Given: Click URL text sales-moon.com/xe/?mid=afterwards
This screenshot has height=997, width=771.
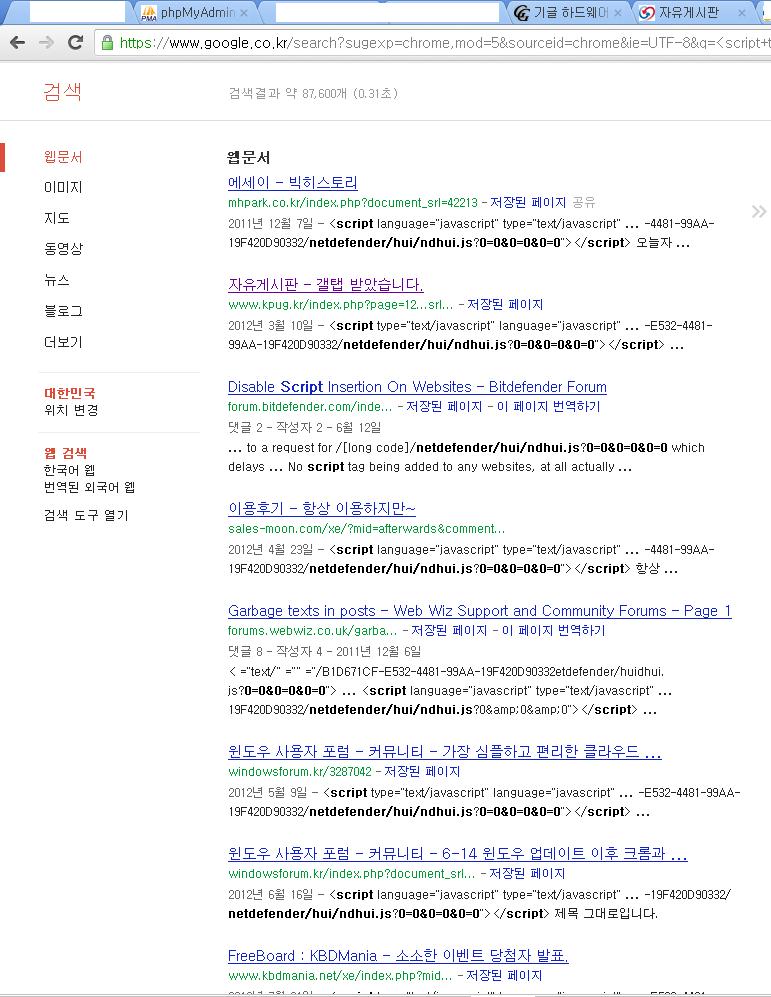Looking at the screenshot, I should point(367,528).
